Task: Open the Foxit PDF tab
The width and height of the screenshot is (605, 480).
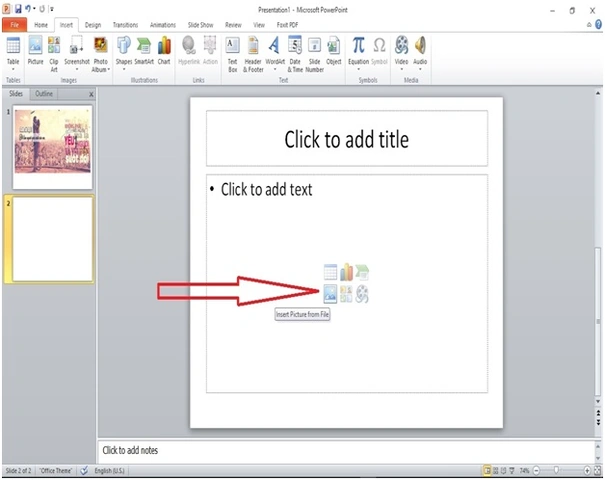Action: click(x=287, y=25)
